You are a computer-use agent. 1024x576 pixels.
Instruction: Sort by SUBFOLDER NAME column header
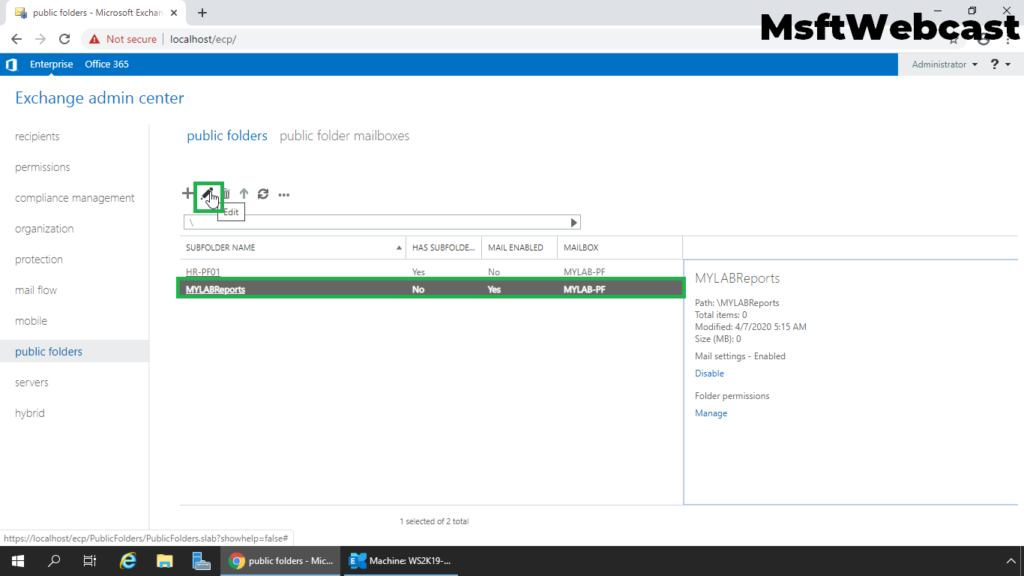[x=293, y=248]
